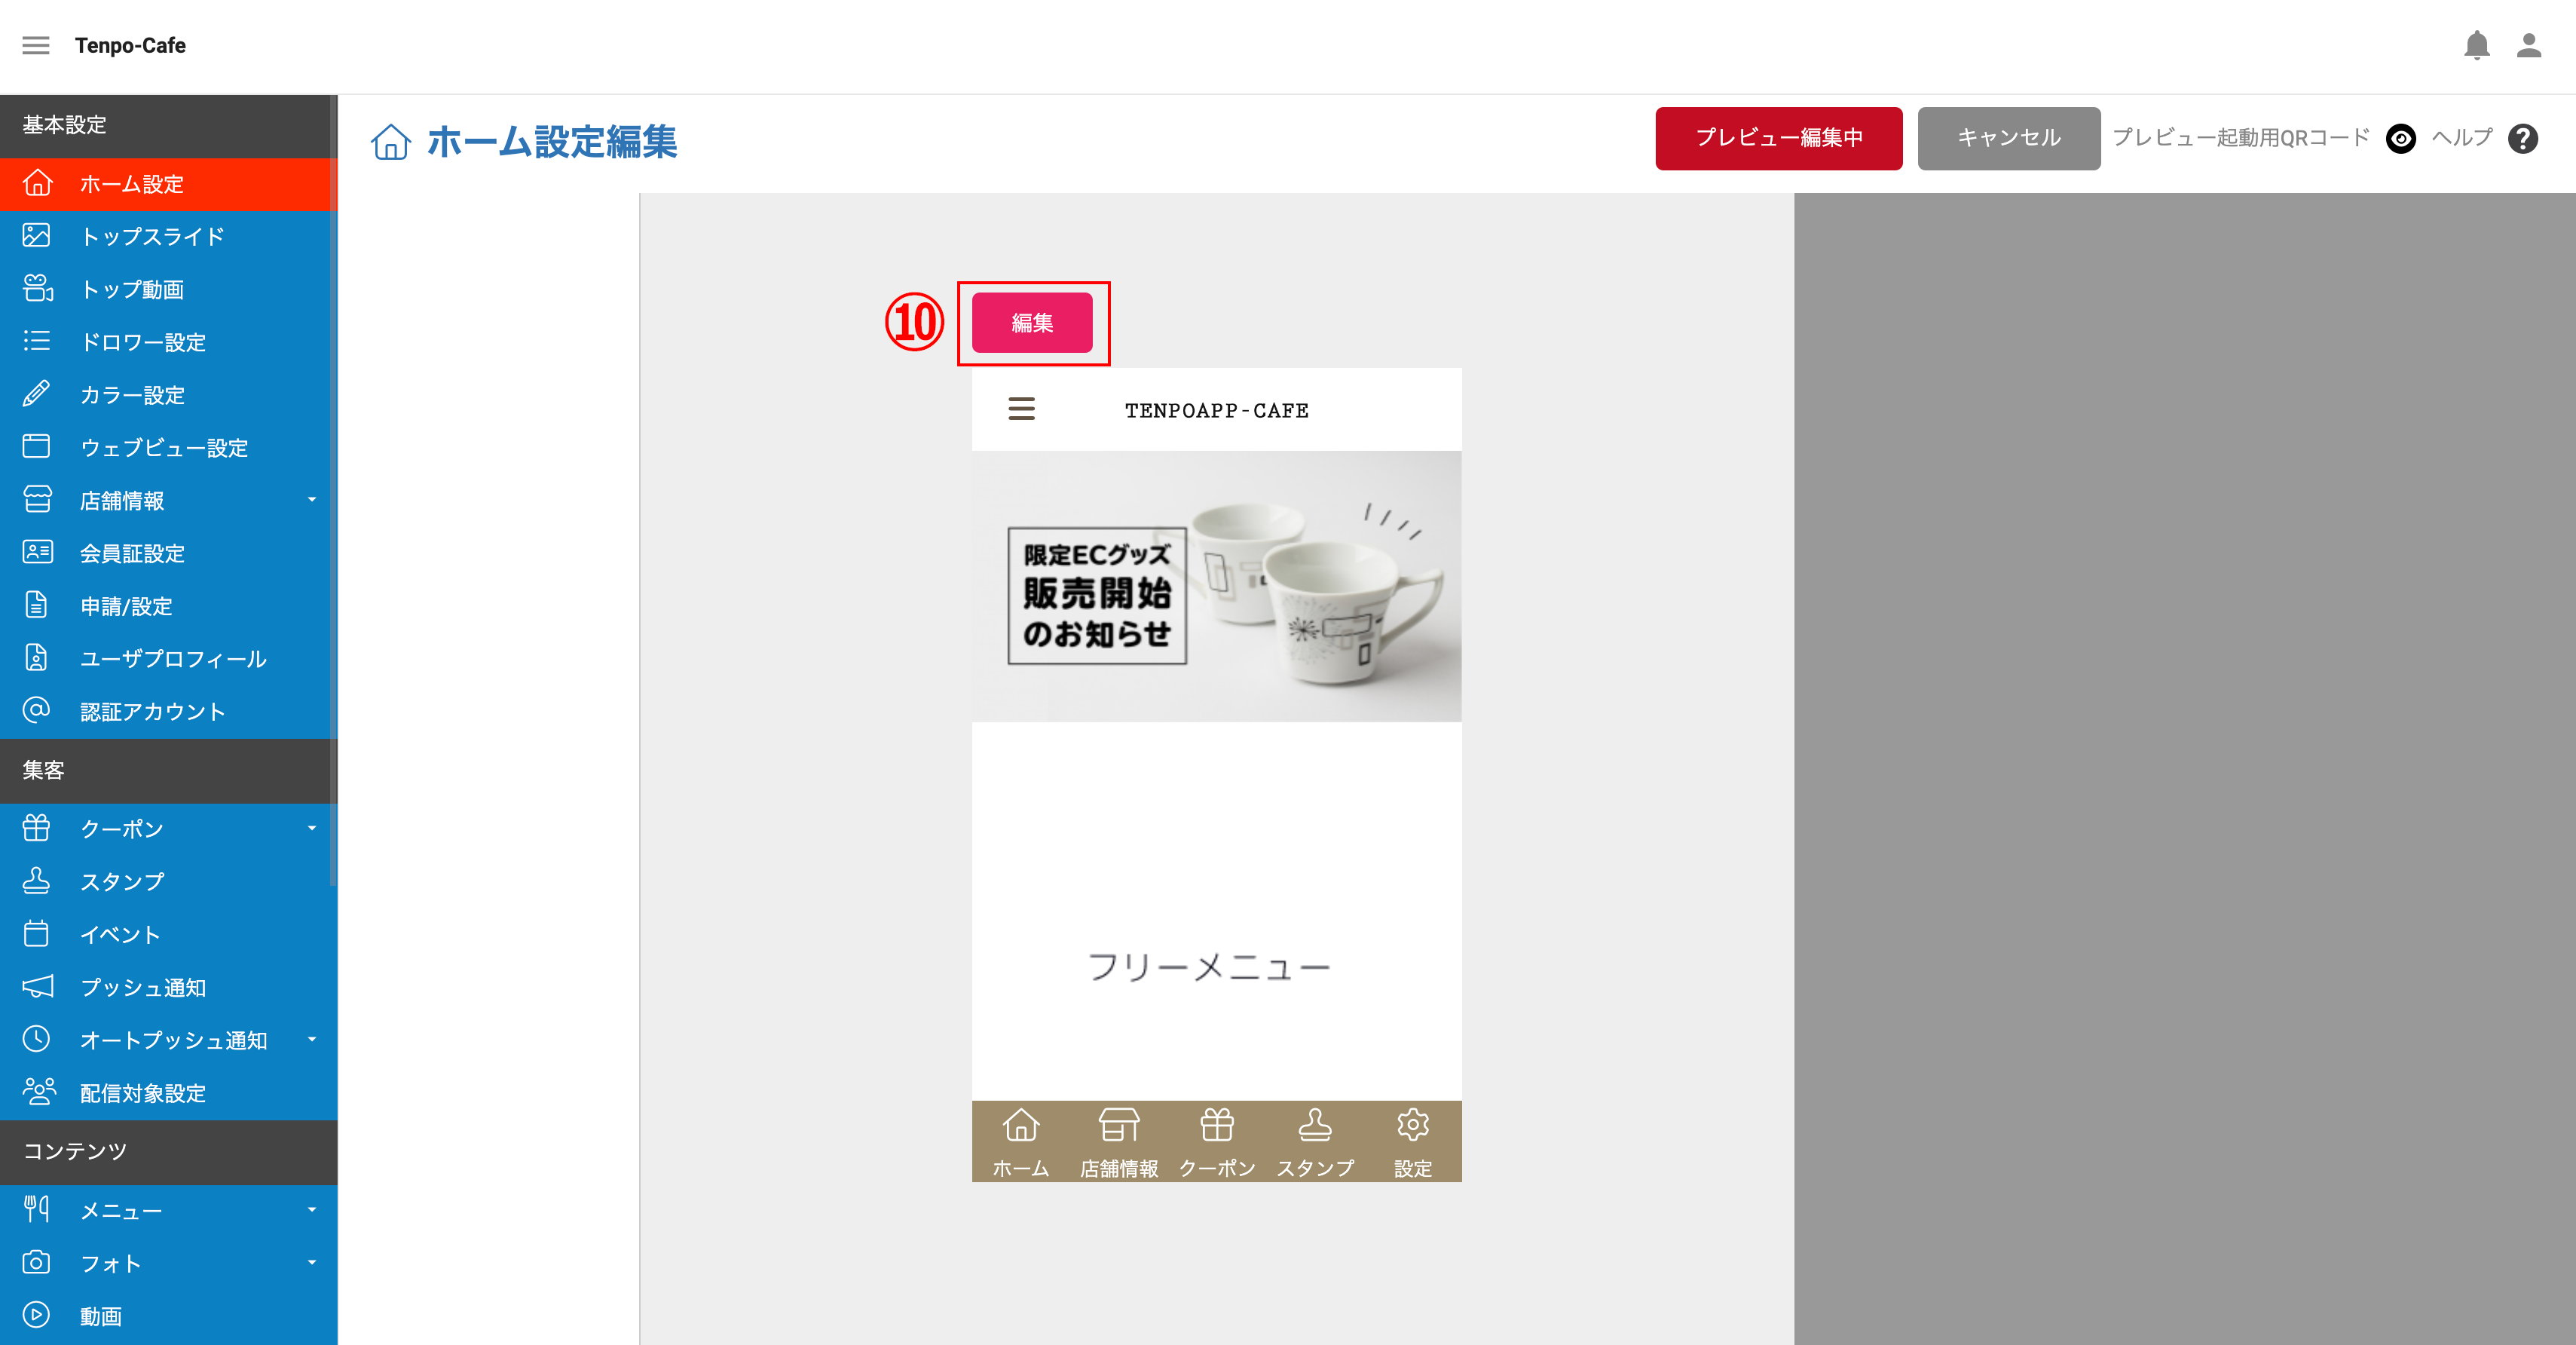The height and width of the screenshot is (1345, 2576).
Task: Click the pink 編集 button
Action: [x=1032, y=322]
